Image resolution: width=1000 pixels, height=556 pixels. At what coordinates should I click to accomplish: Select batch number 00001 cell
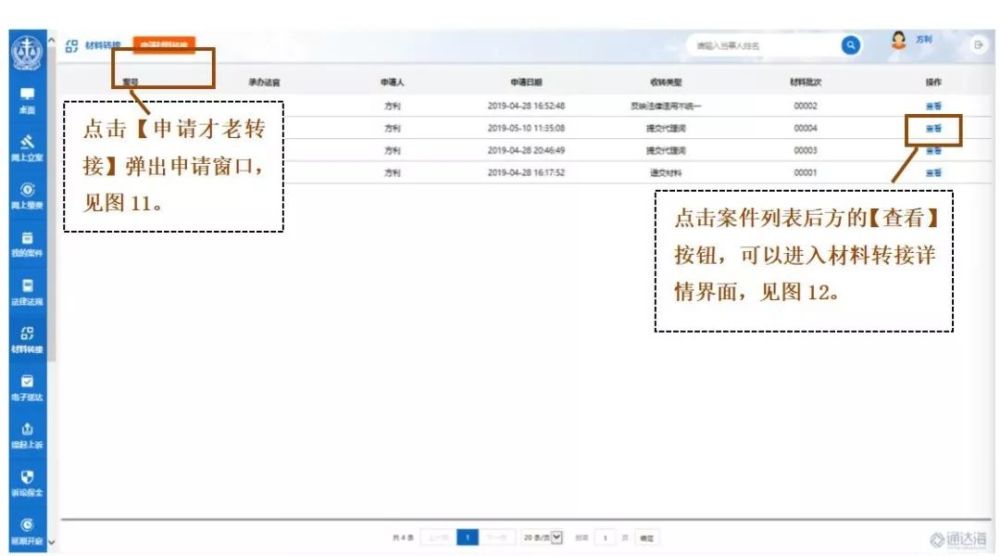point(805,173)
